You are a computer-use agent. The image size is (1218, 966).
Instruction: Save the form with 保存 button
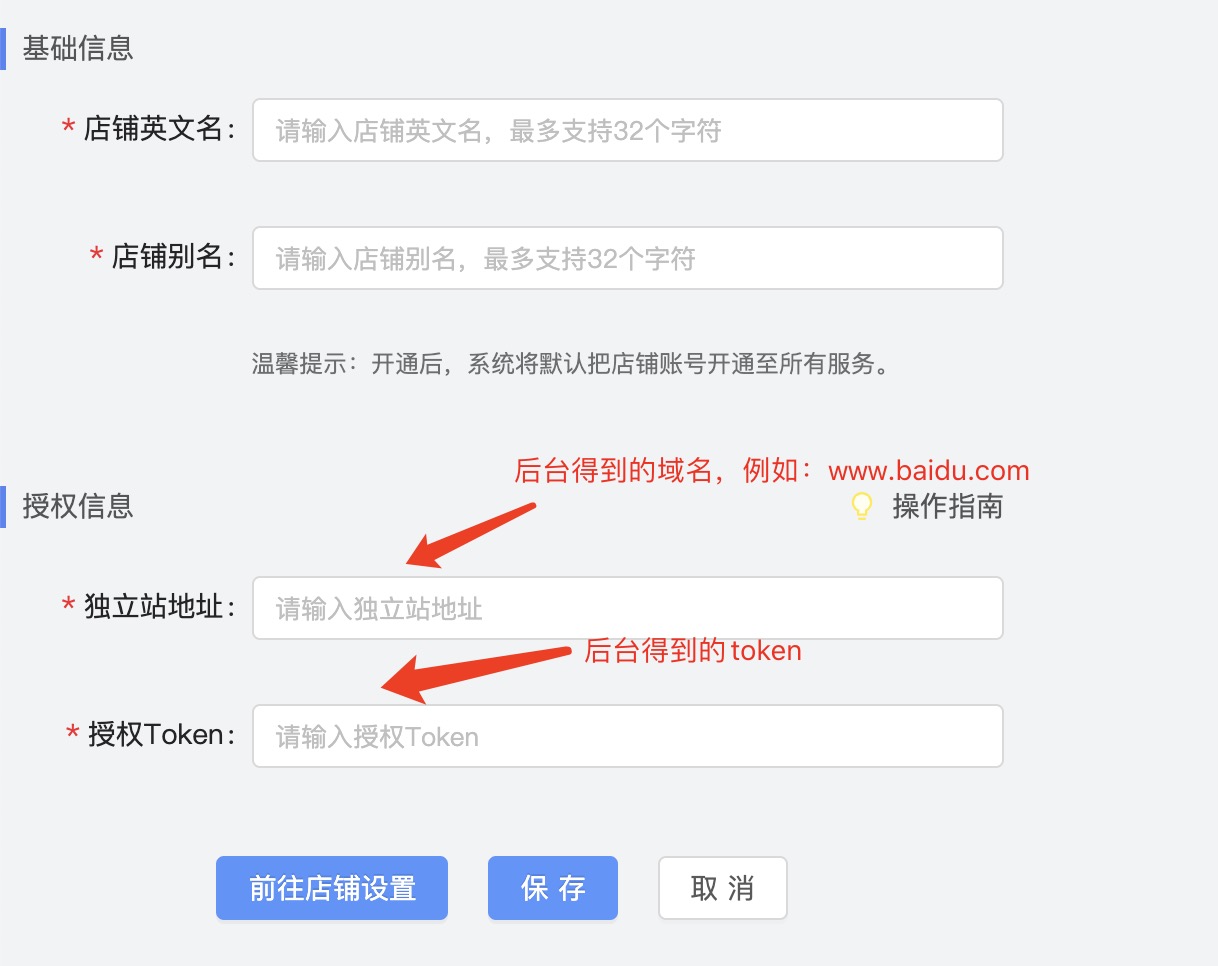553,888
